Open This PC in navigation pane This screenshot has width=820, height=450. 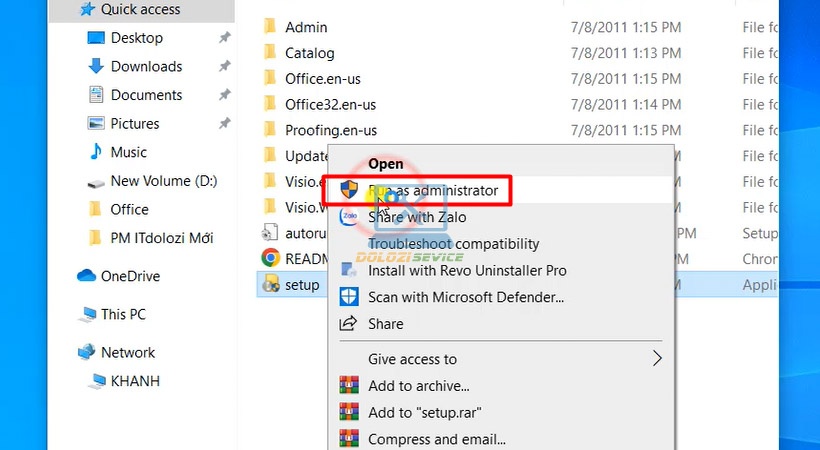[x=123, y=314]
